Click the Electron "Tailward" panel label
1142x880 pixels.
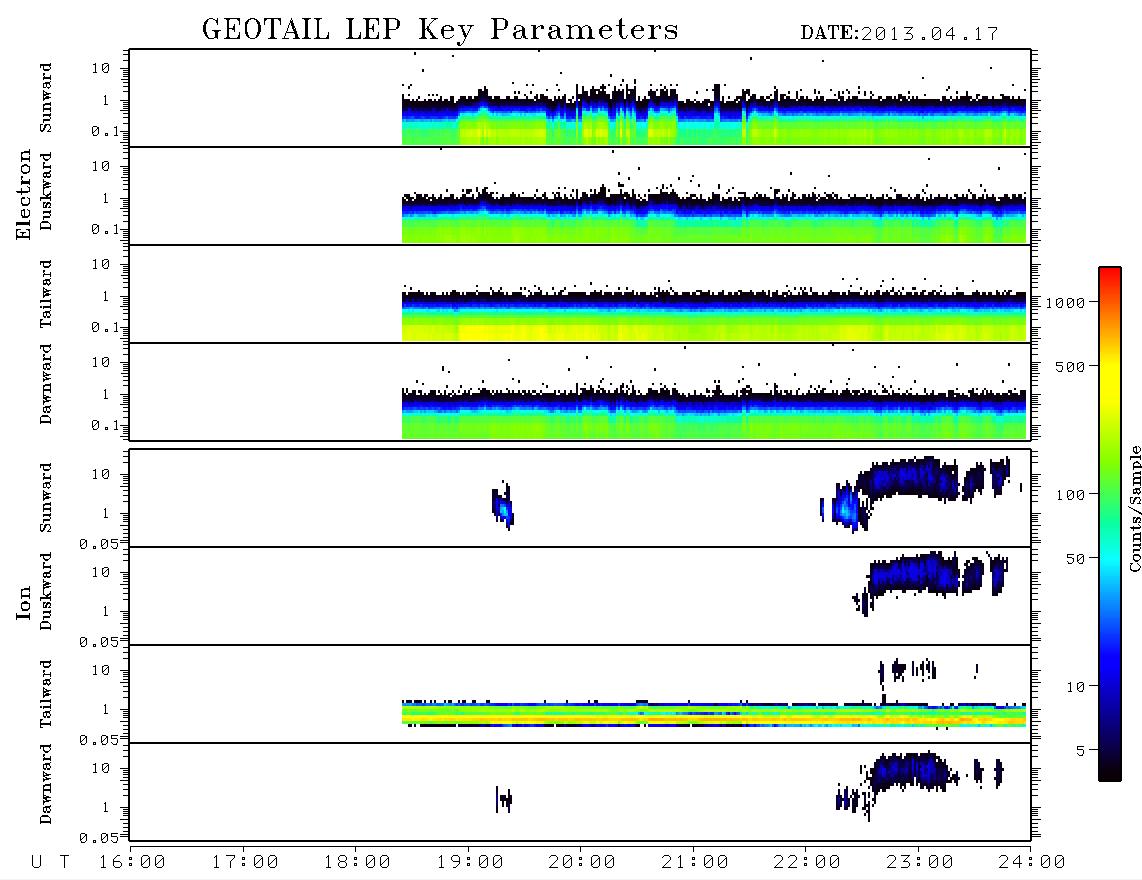46,294
